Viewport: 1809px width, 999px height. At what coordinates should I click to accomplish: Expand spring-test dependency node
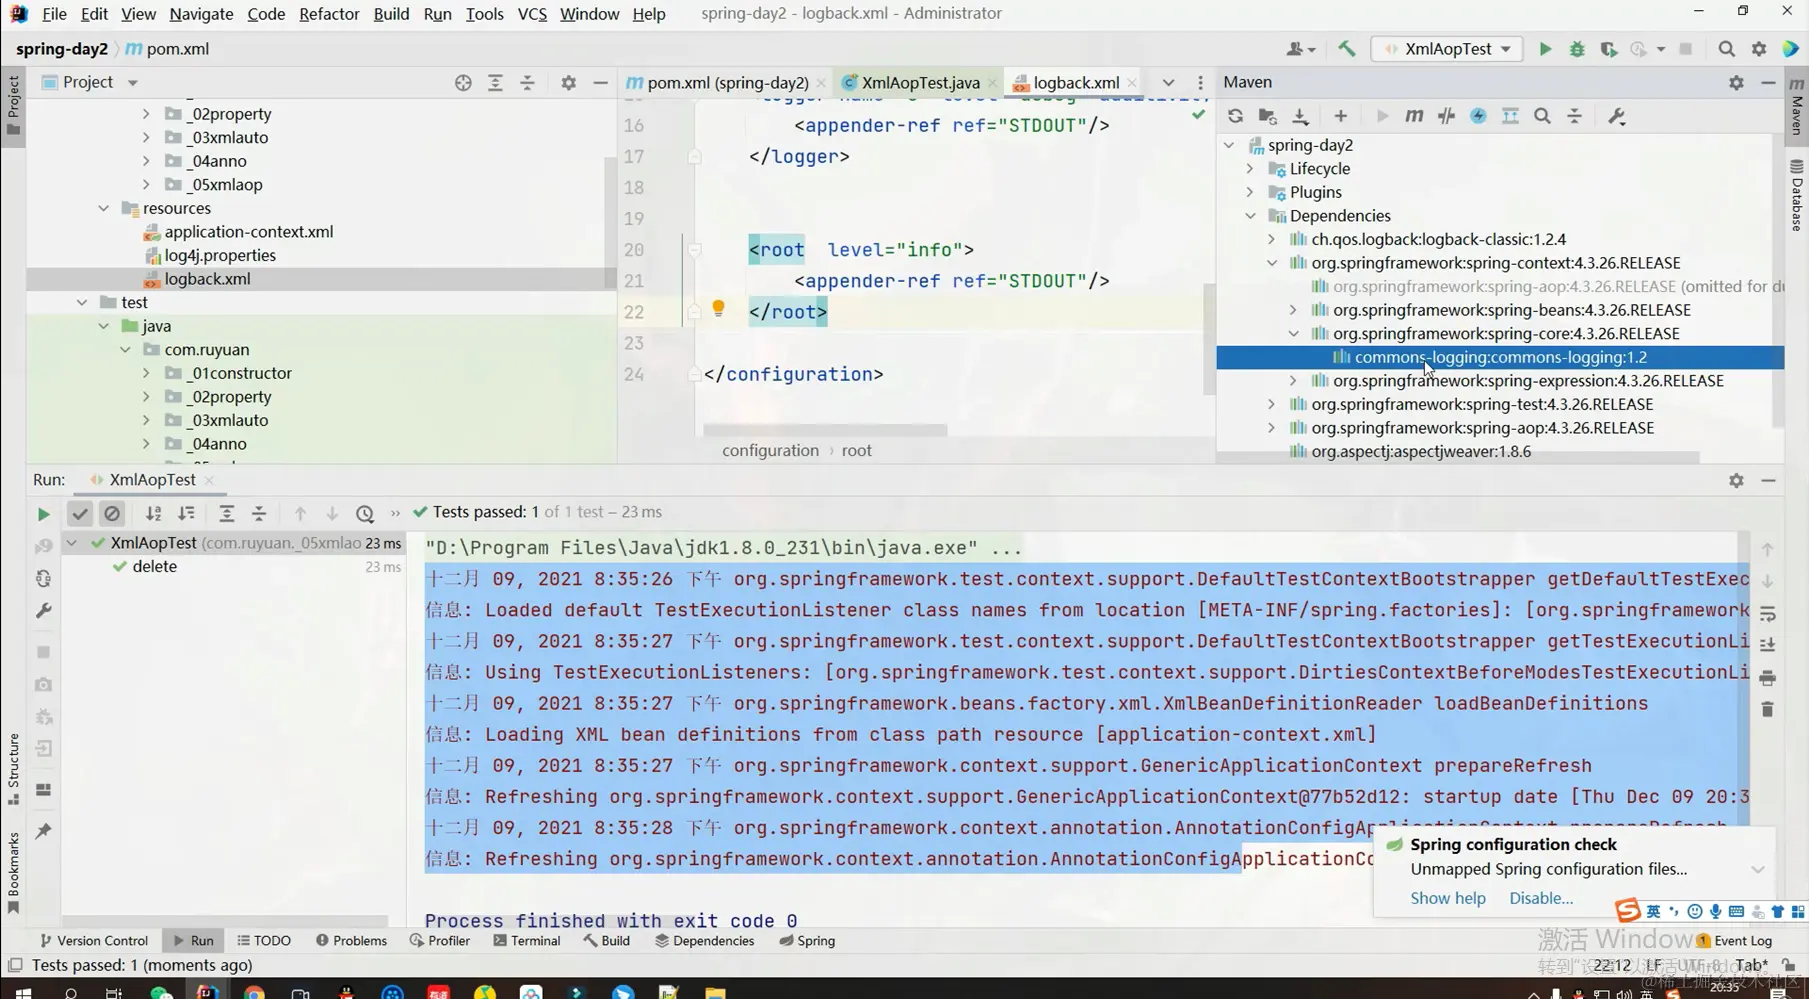(x=1272, y=404)
